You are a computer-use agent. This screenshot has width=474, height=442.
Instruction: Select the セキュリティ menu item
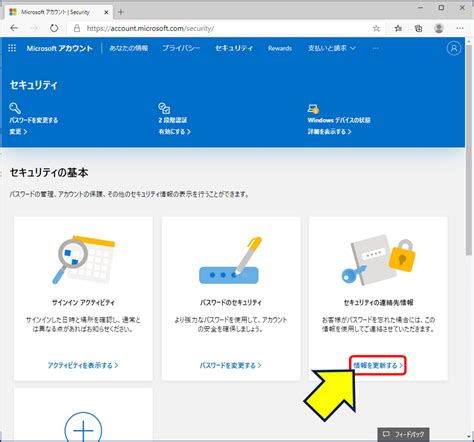click(234, 48)
